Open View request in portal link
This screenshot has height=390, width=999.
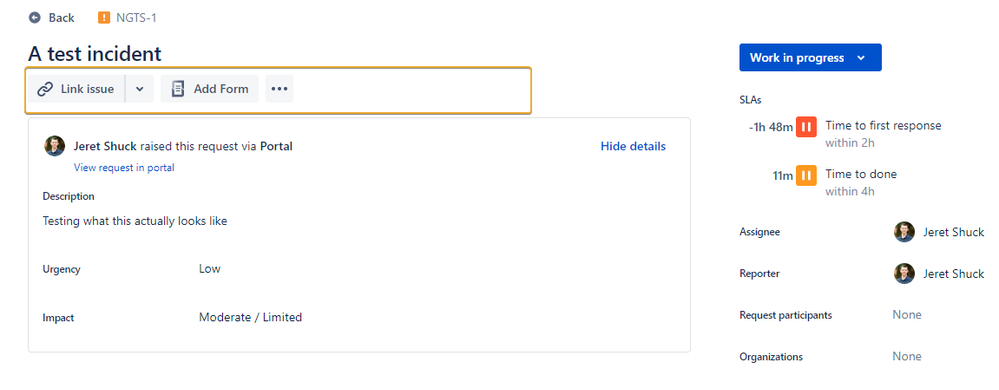pos(124,168)
